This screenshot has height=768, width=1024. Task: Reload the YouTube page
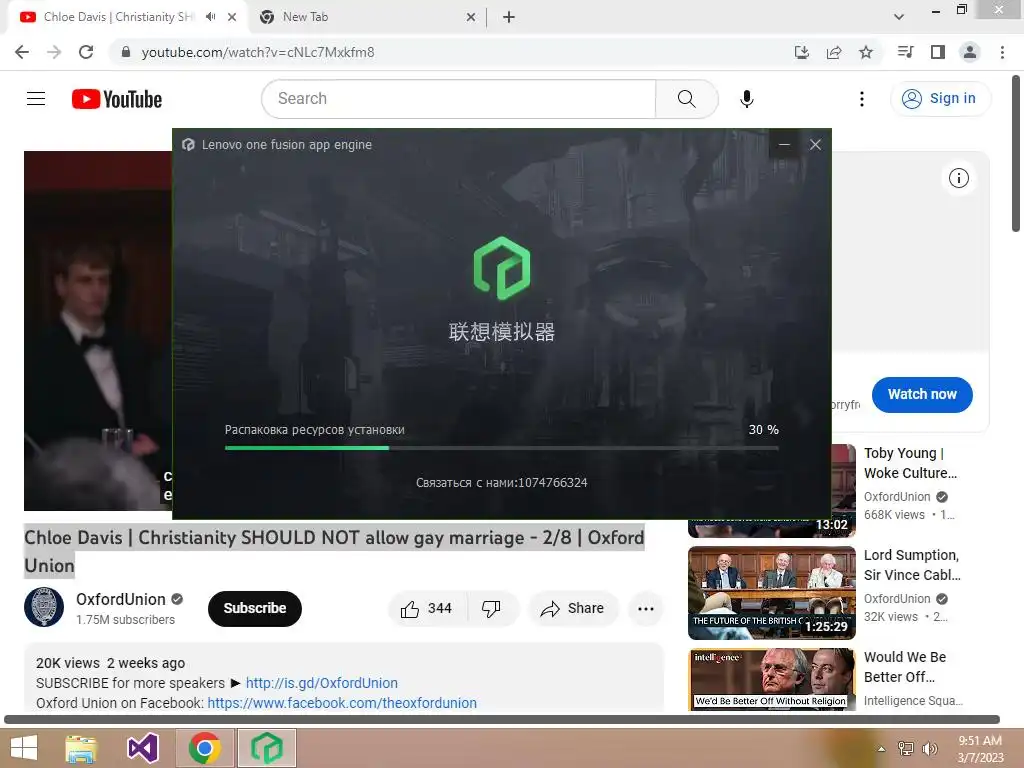point(86,52)
